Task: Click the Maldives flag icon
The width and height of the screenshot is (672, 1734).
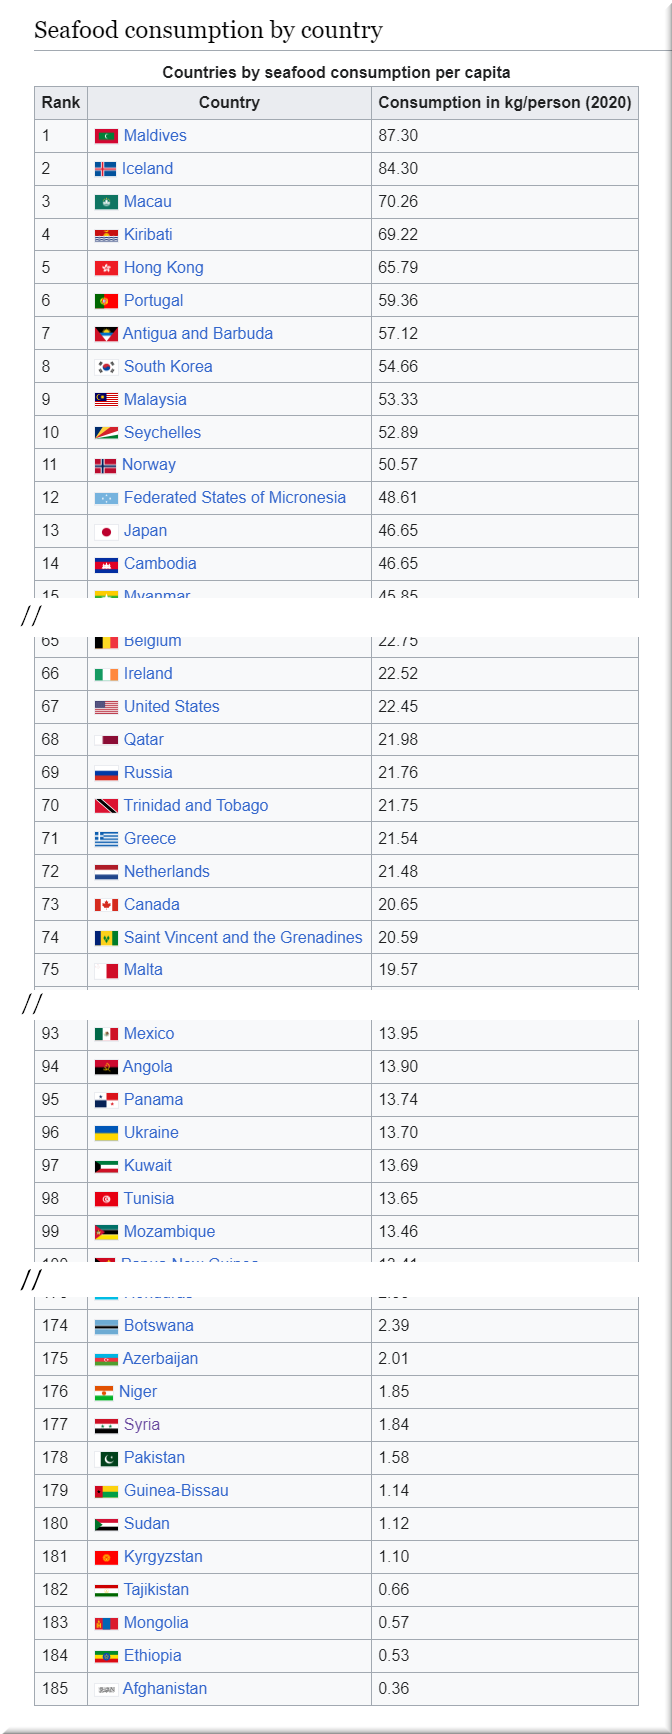Action: (106, 136)
